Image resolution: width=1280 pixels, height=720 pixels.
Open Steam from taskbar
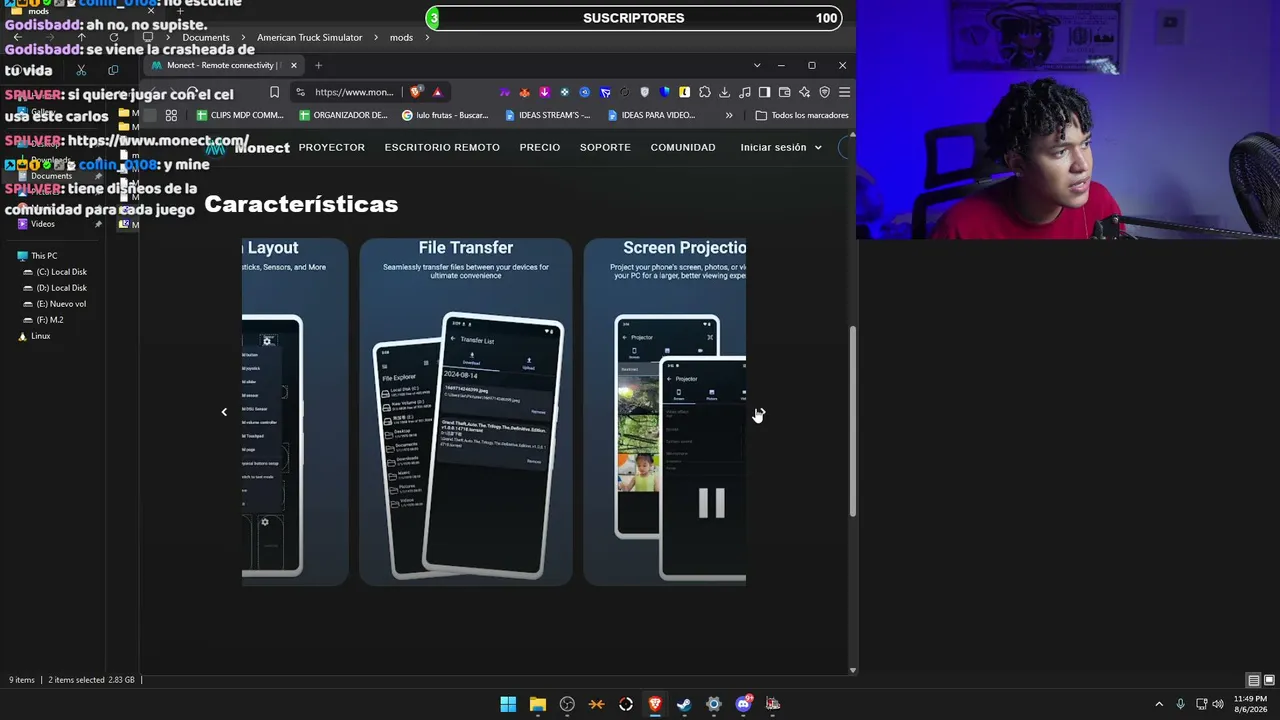coord(684,704)
